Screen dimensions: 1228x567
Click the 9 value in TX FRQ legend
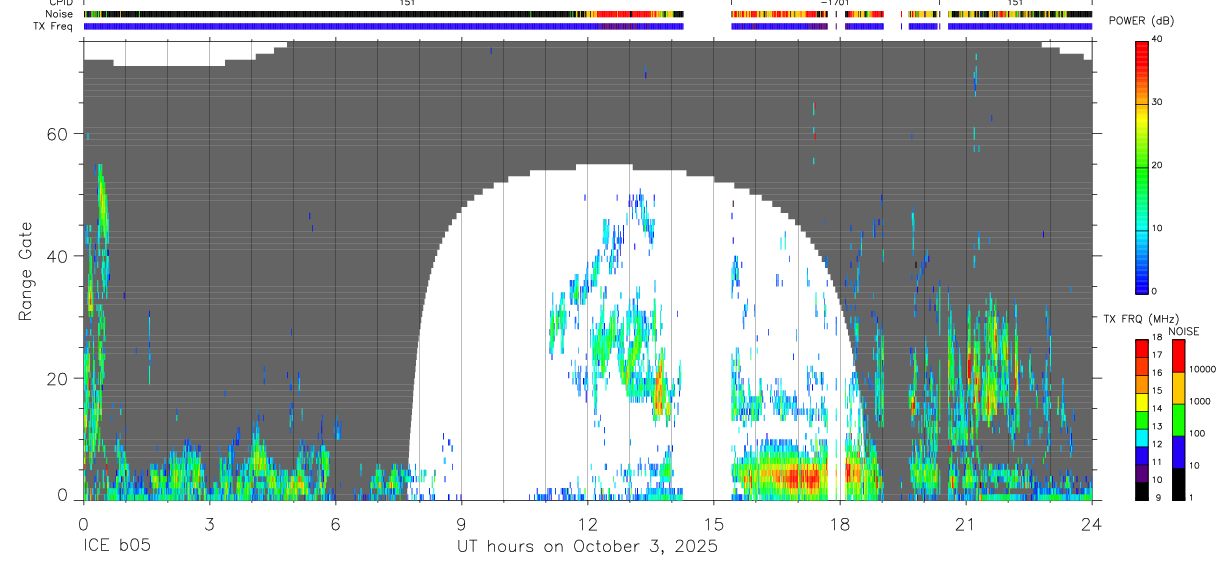coord(1156,498)
